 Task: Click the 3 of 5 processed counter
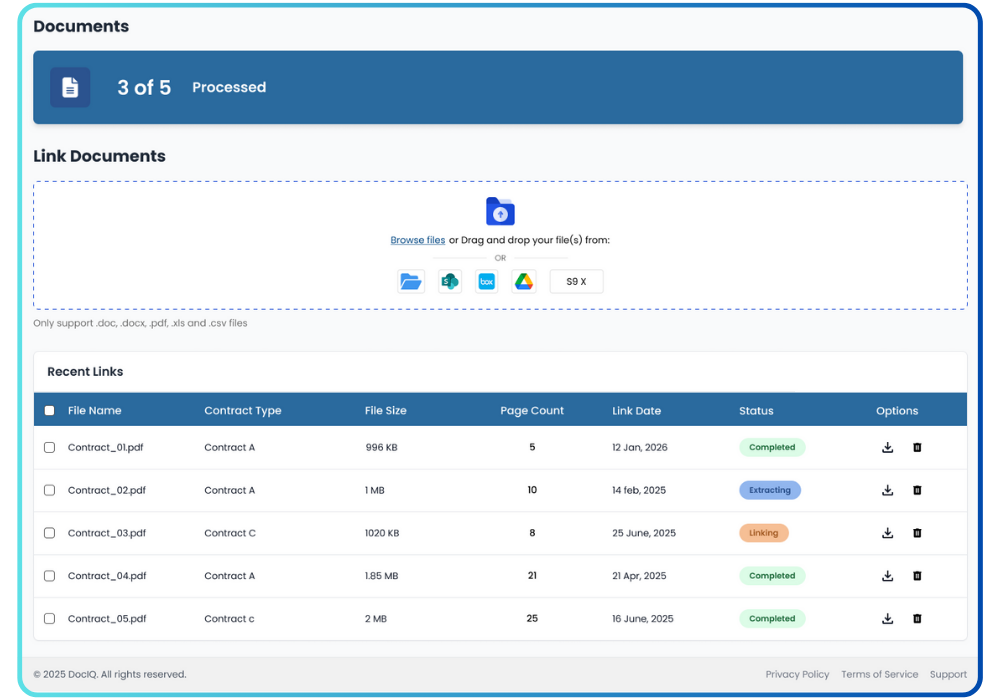coord(144,87)
